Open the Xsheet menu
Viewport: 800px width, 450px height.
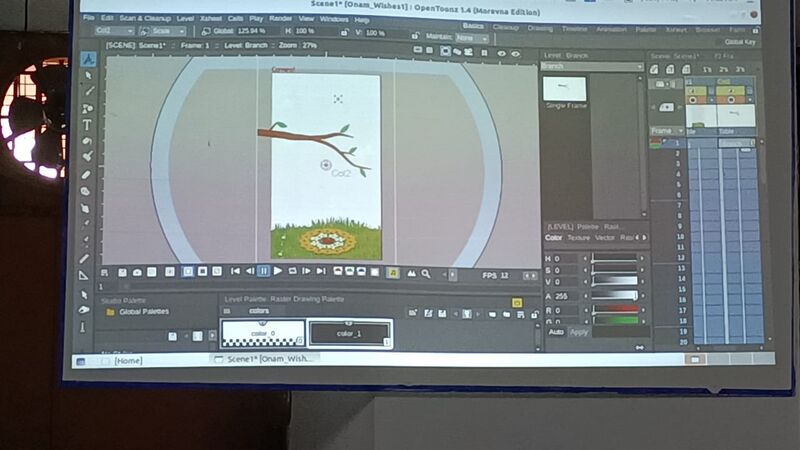coord(209,19)
